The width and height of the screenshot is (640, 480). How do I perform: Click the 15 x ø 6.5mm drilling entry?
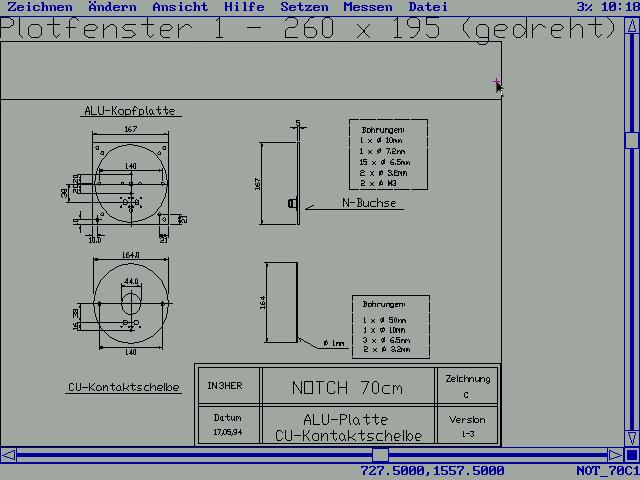[385, 162]
